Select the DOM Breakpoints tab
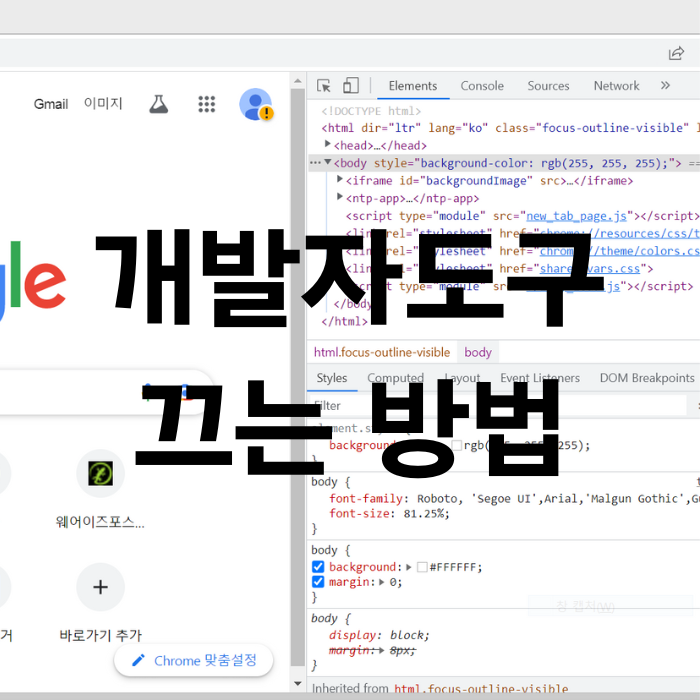Image resolution: width=700 pixels, height=700 pixels. tap(647, 378)
